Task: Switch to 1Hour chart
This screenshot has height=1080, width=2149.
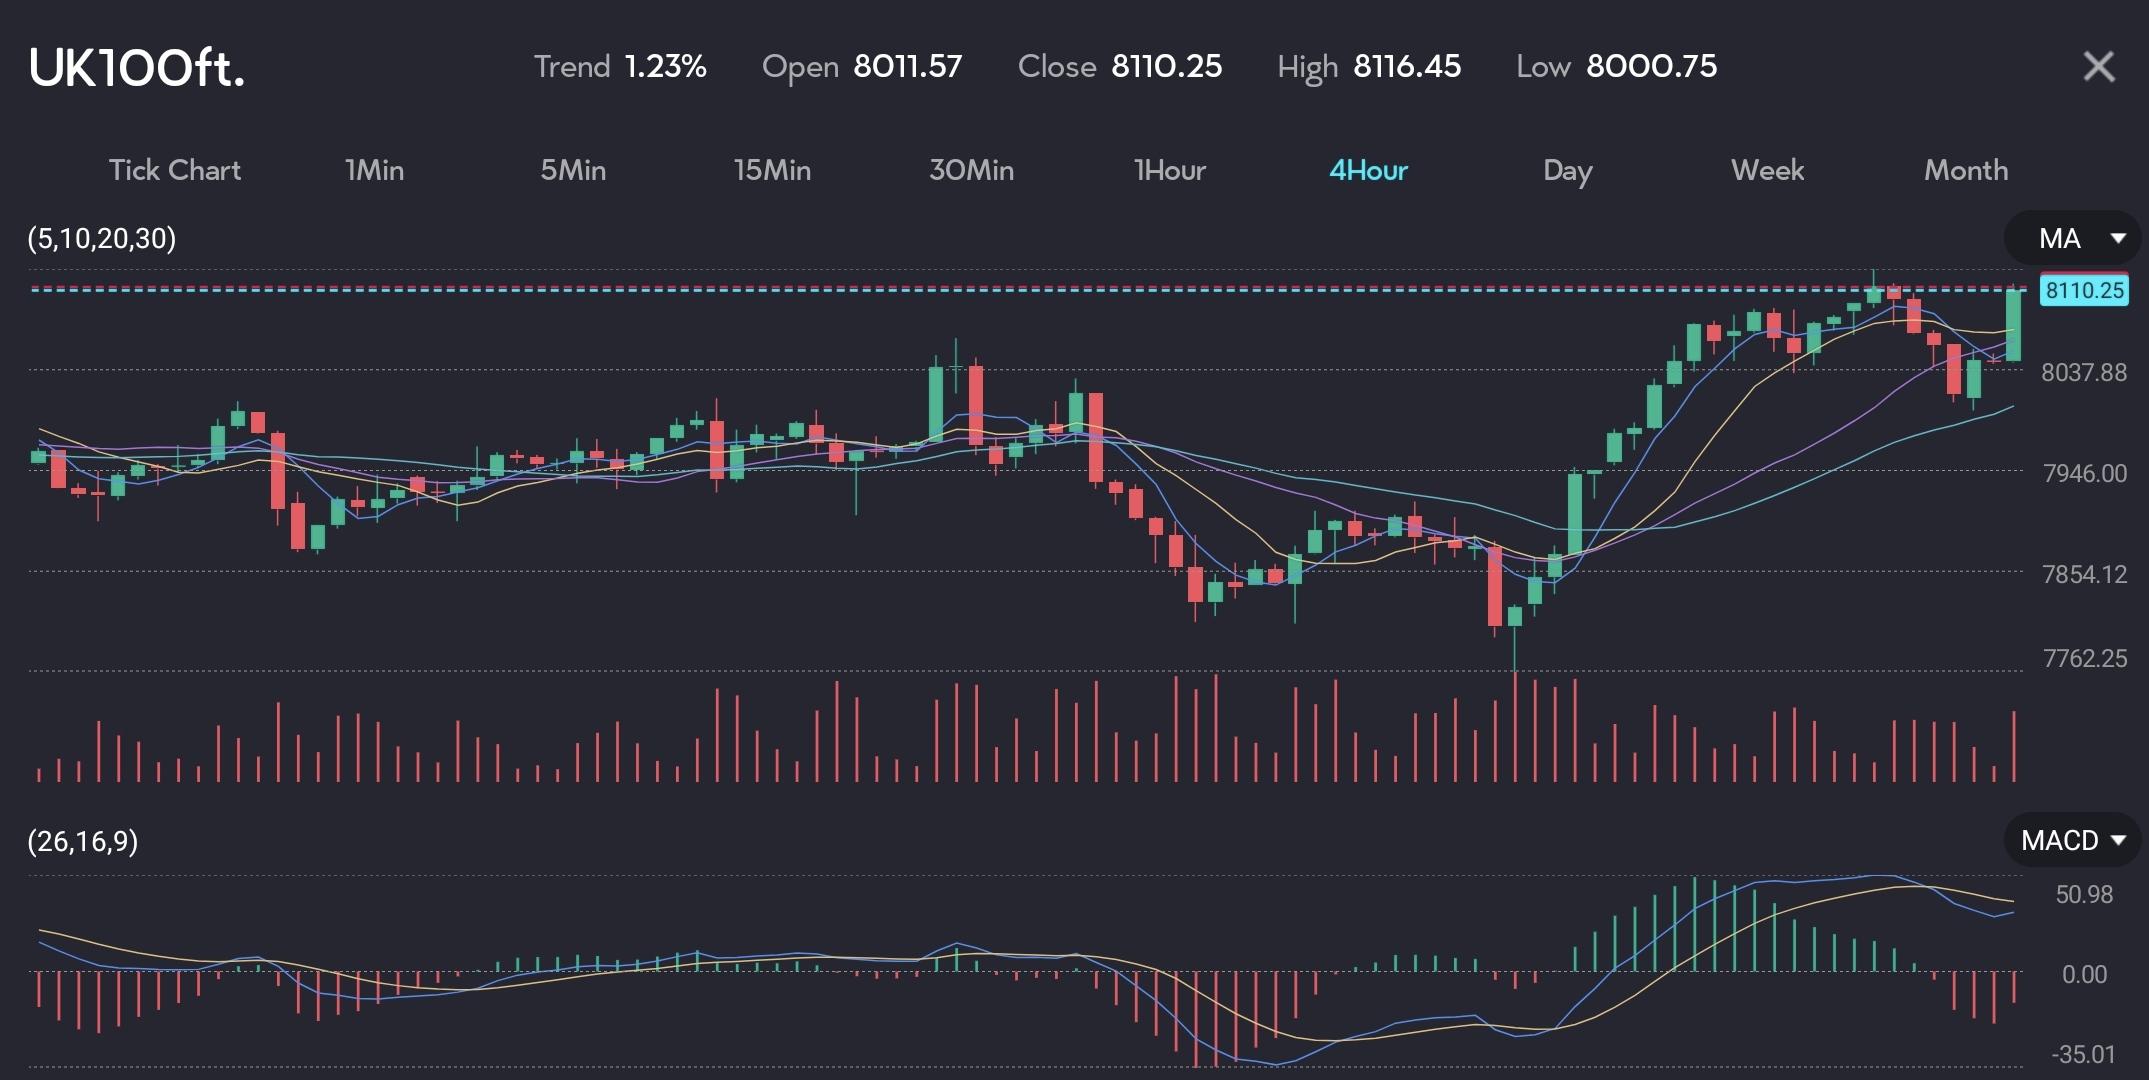Action: [x=1170, y=170]
